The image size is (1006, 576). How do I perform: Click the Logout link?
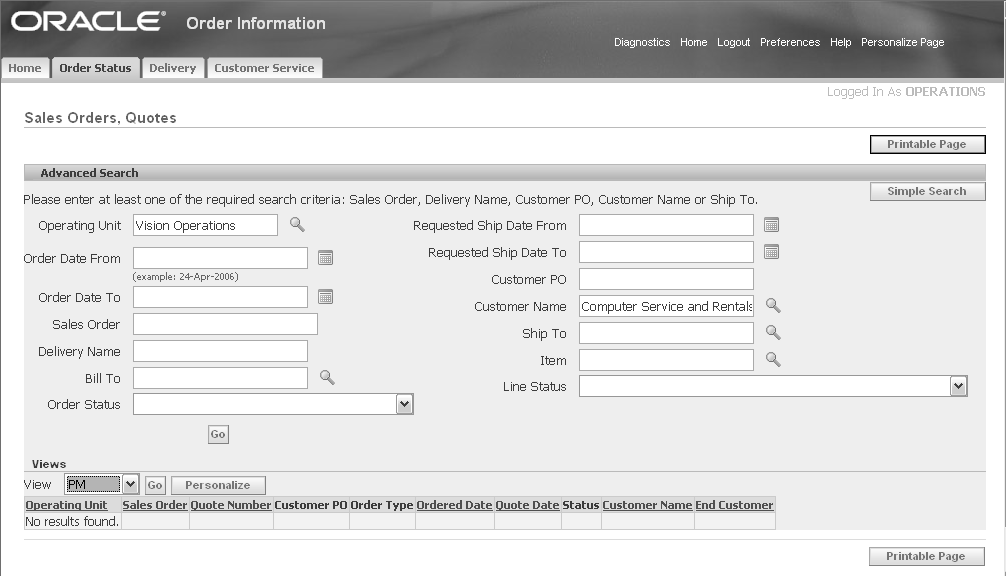[733, 42]
